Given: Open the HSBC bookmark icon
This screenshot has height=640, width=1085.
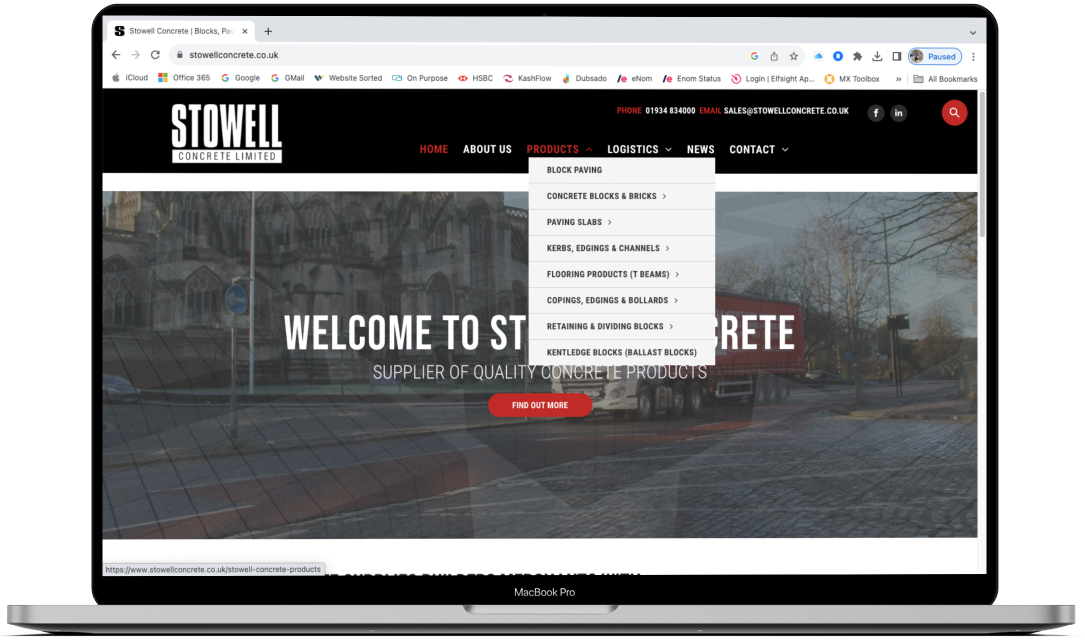Looking at the screenshot, I should click(x=463, y=78).
